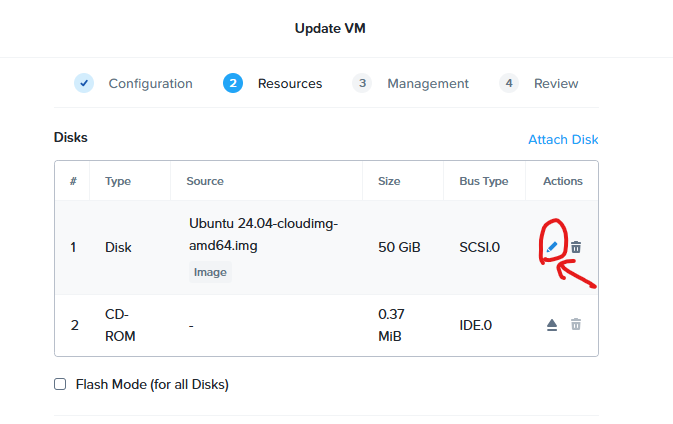
Task: Click the step 3 Management circle
Action: (362, 83)
